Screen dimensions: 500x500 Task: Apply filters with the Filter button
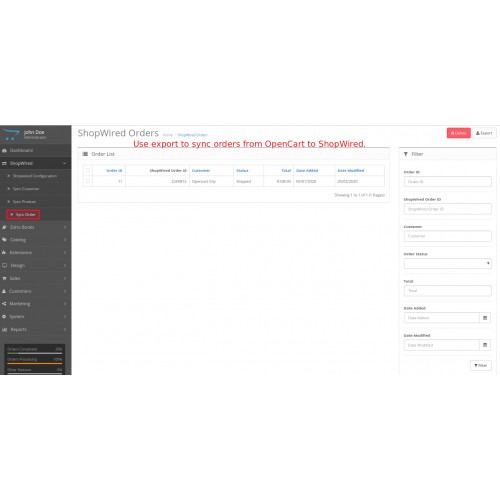point(481,366)
